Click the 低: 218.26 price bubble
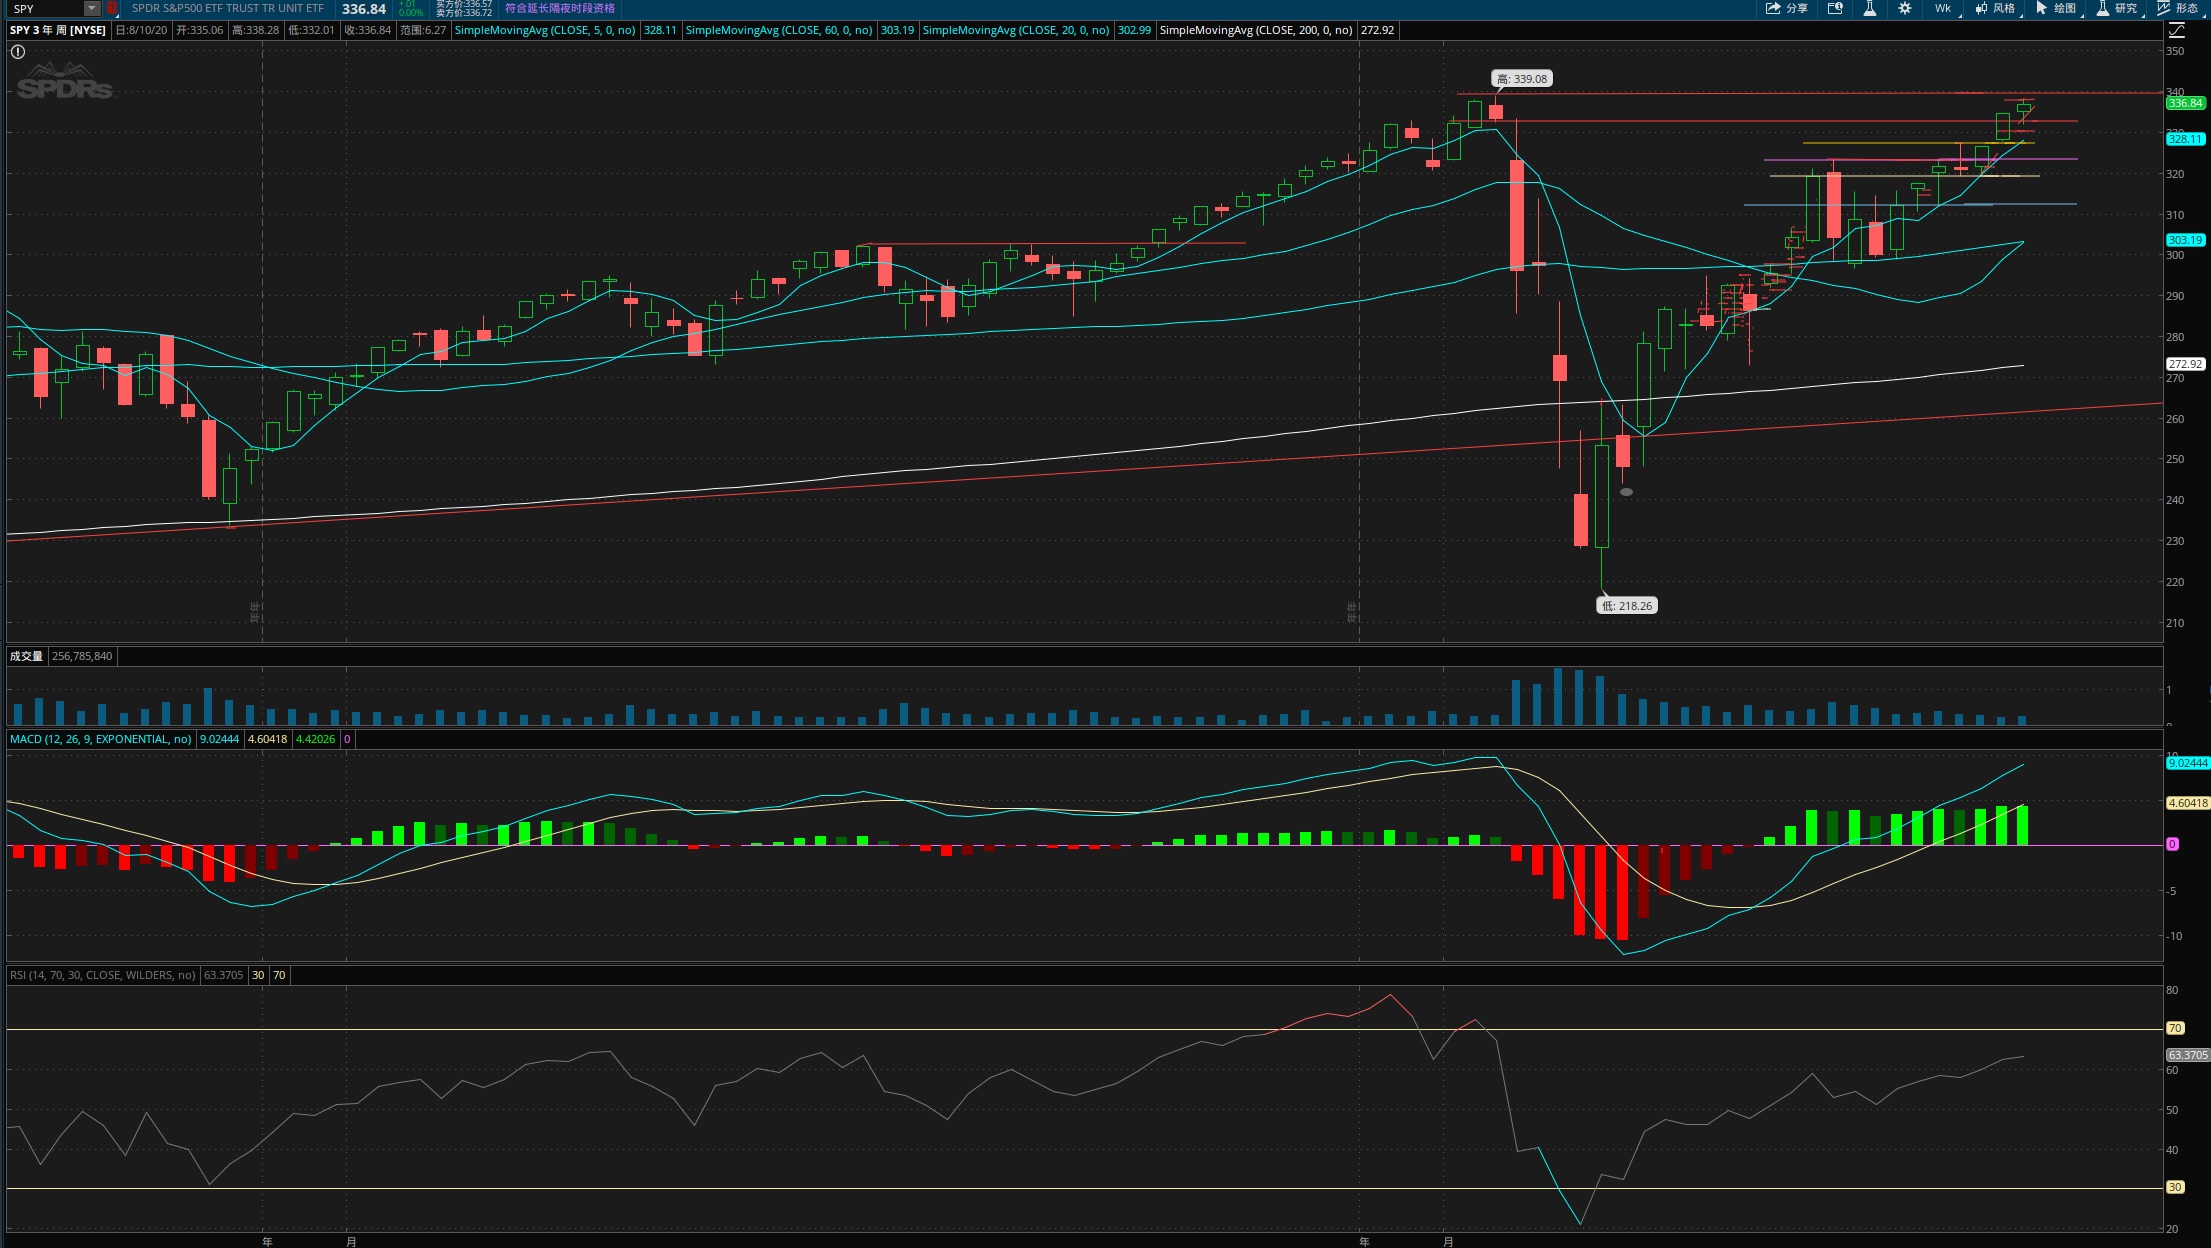The image size is (2211, 1248). click(x=1627, y=606)
